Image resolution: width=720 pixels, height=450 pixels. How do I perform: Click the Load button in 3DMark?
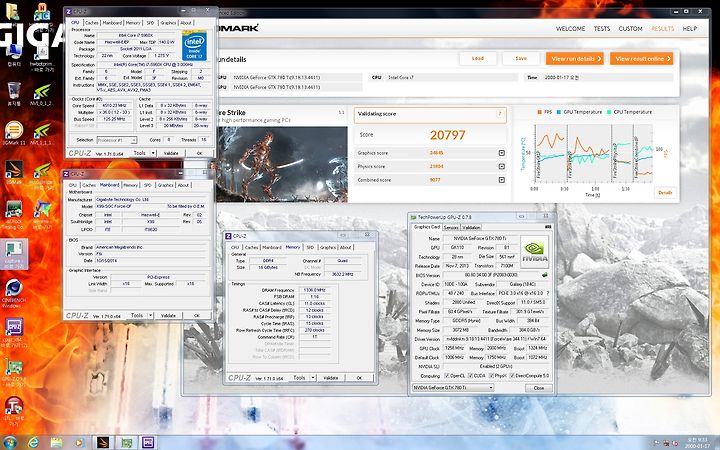tap(478, 58)
